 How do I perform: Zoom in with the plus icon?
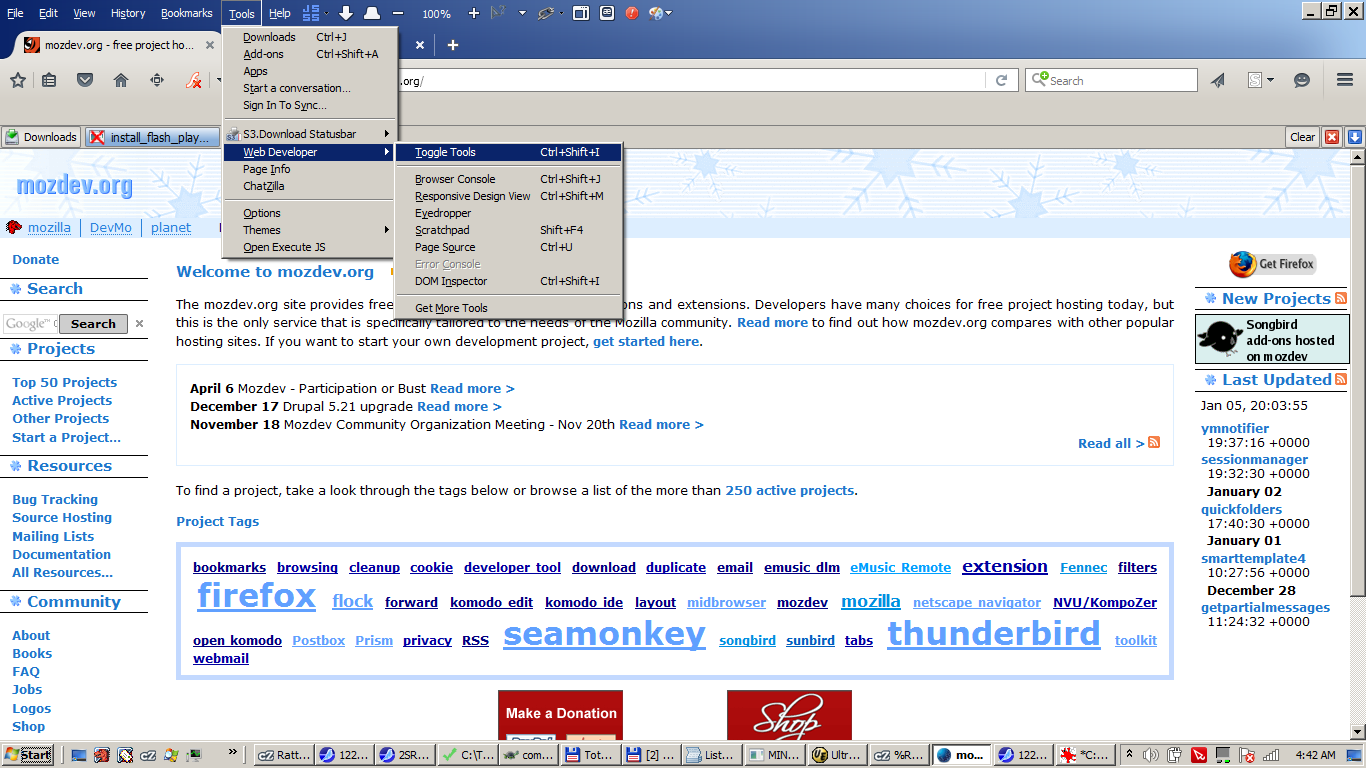coord(474,13)
